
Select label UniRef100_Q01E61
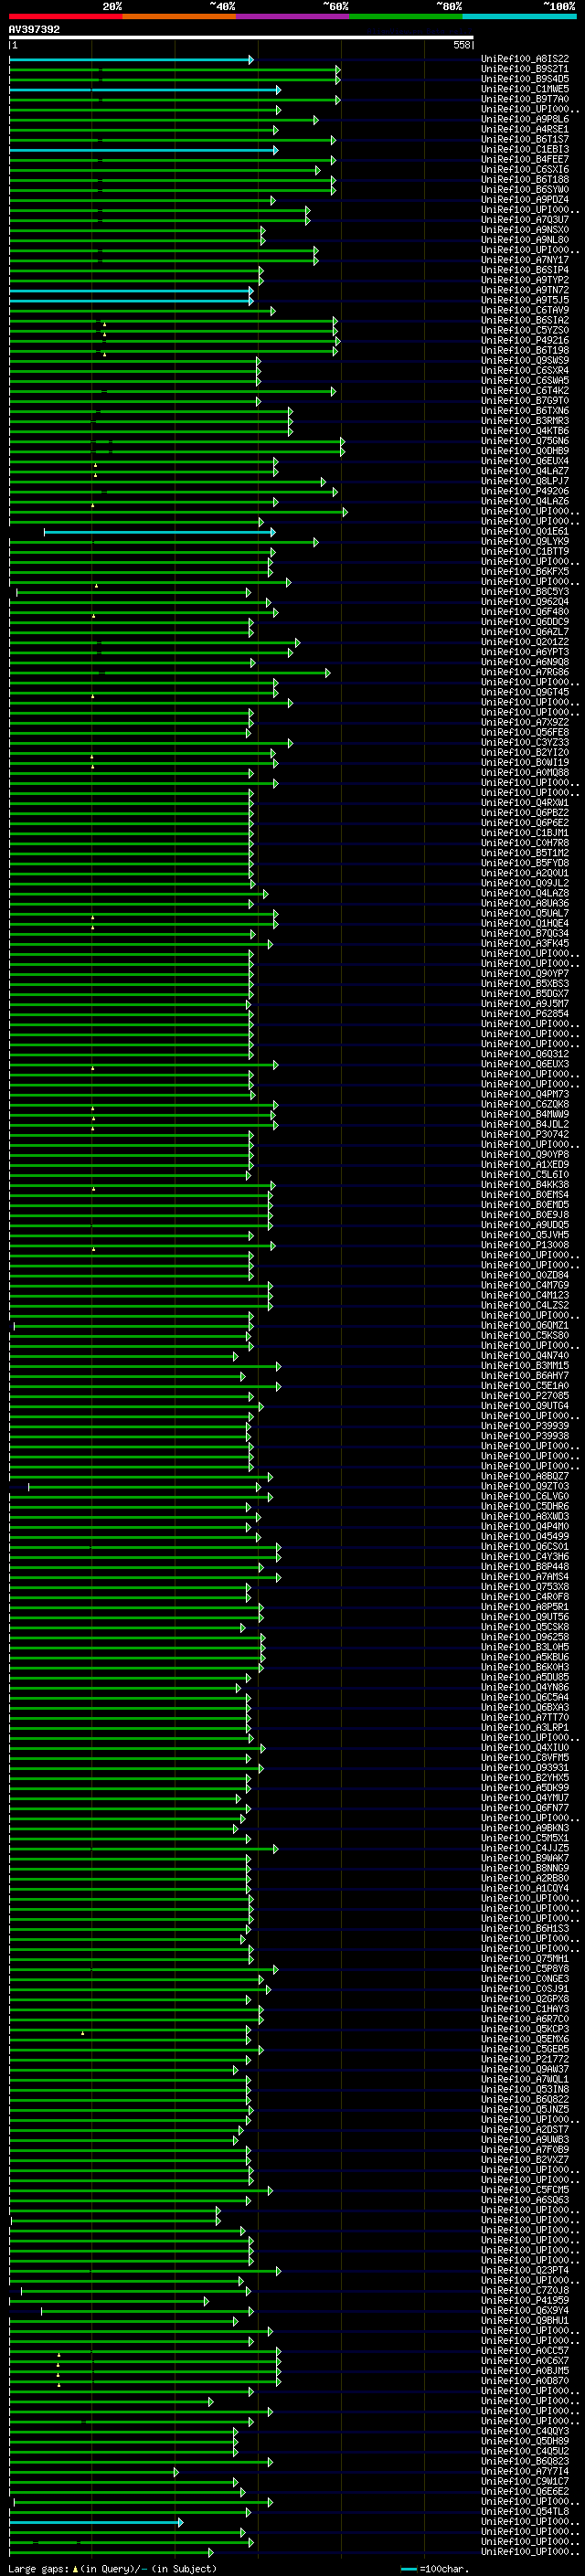click(x=525, y=531)
